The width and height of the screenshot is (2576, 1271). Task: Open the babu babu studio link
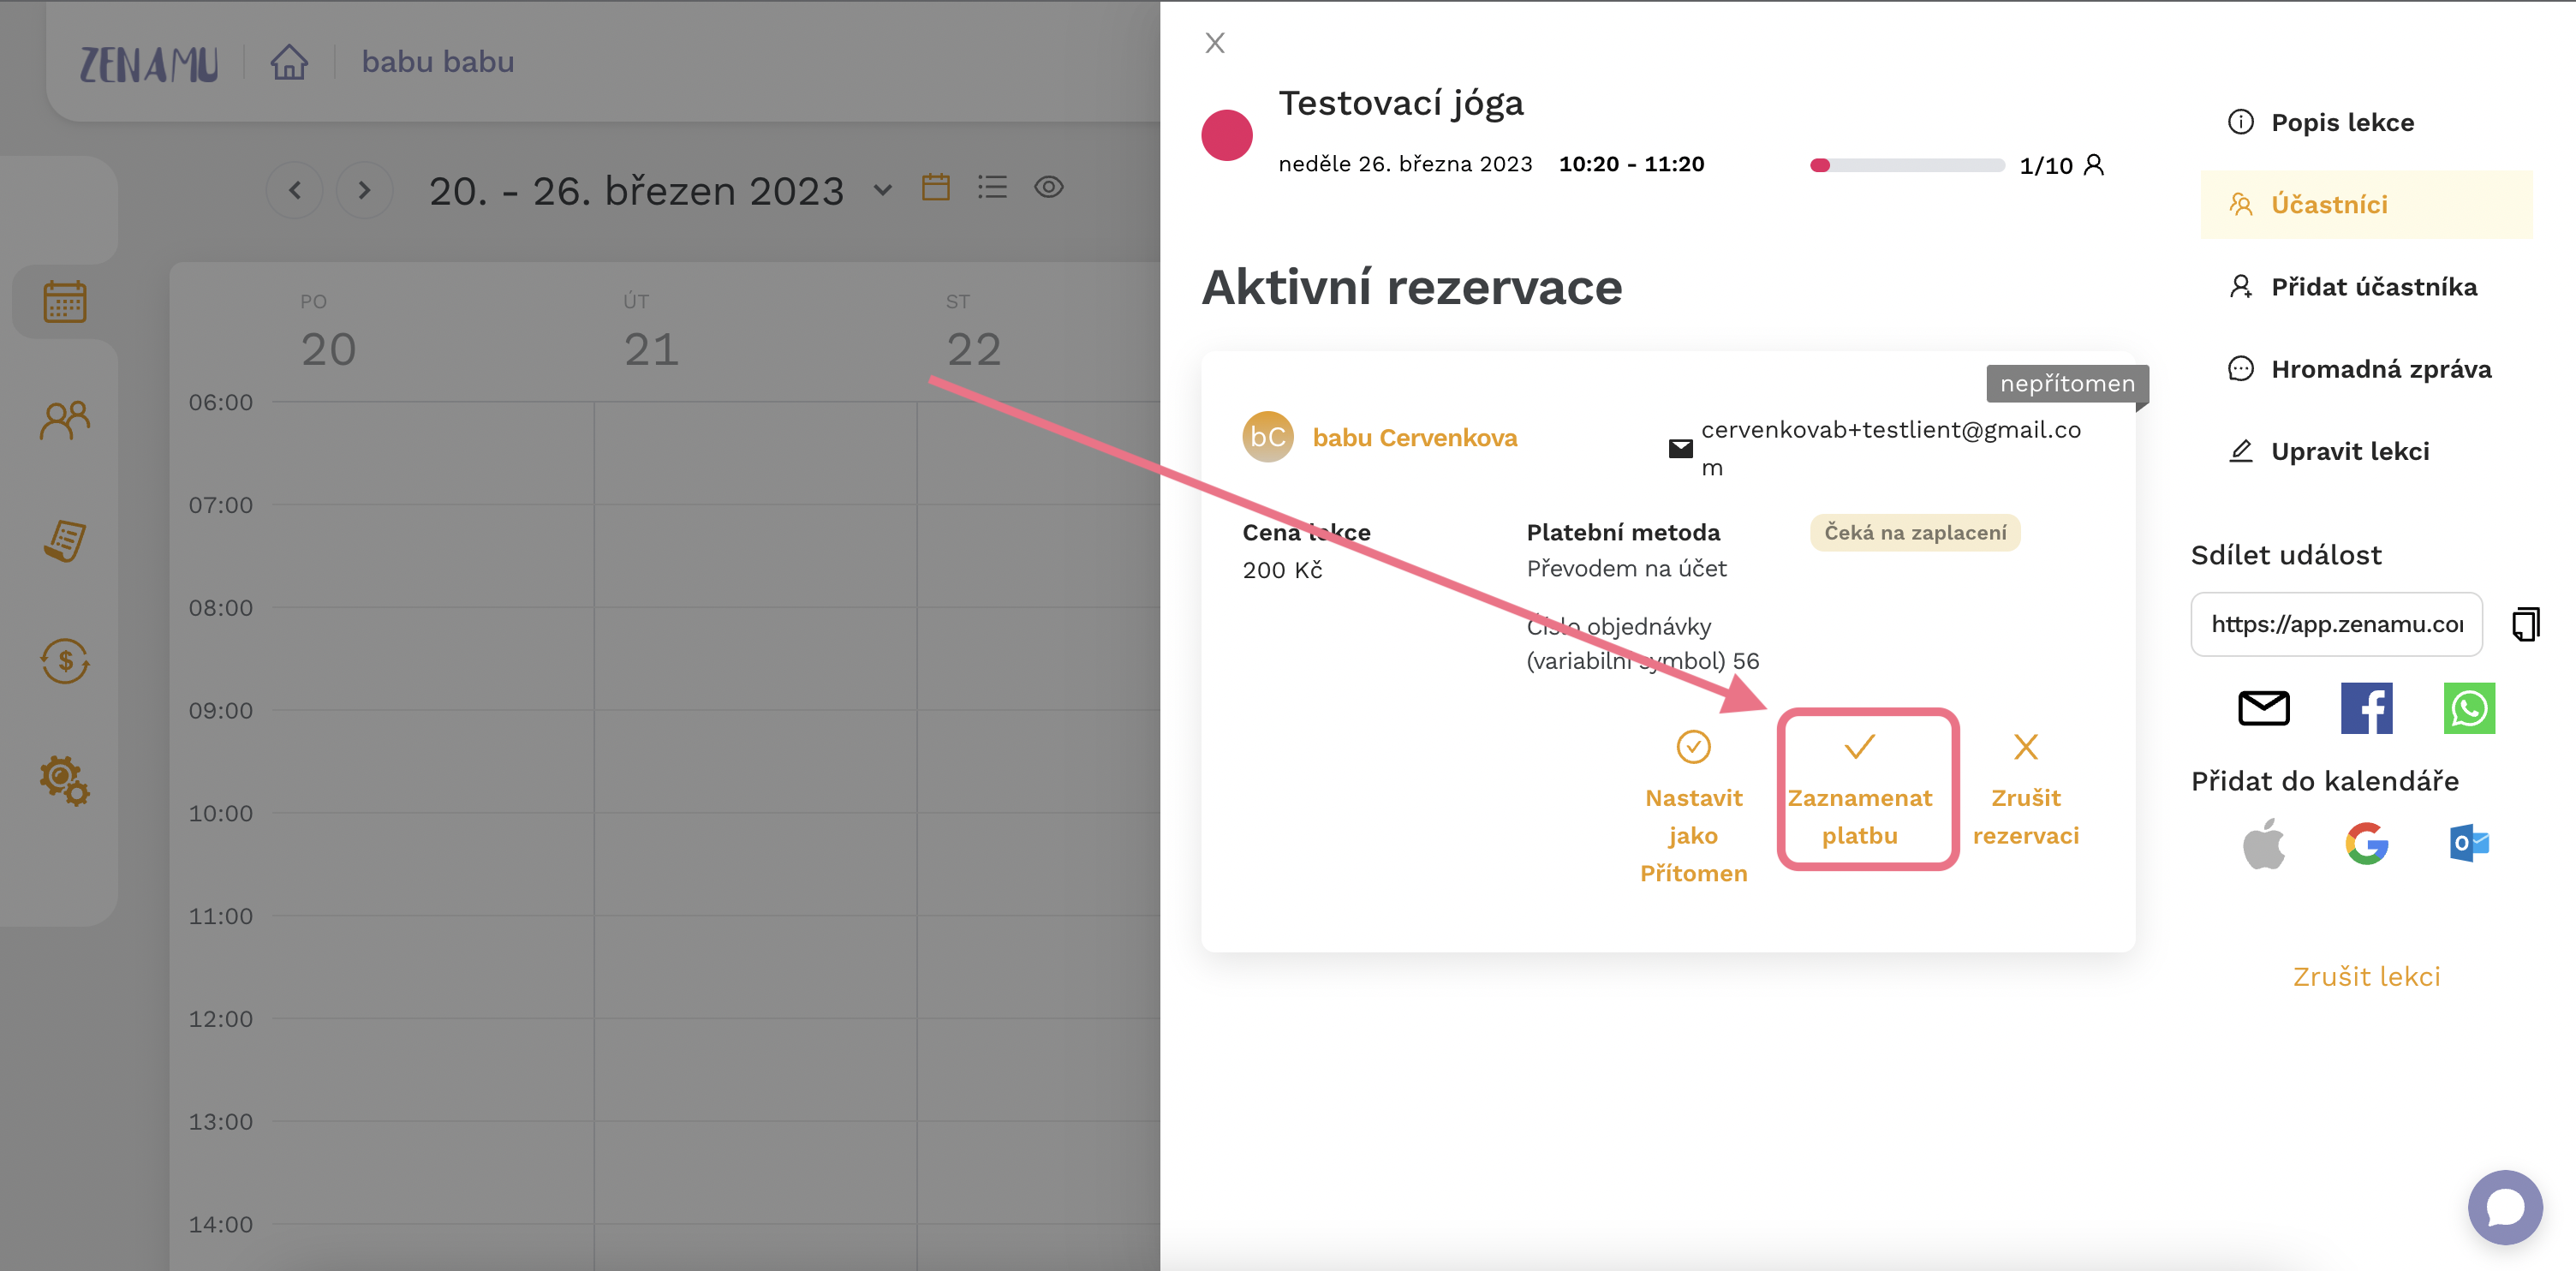tap(437, 62)
